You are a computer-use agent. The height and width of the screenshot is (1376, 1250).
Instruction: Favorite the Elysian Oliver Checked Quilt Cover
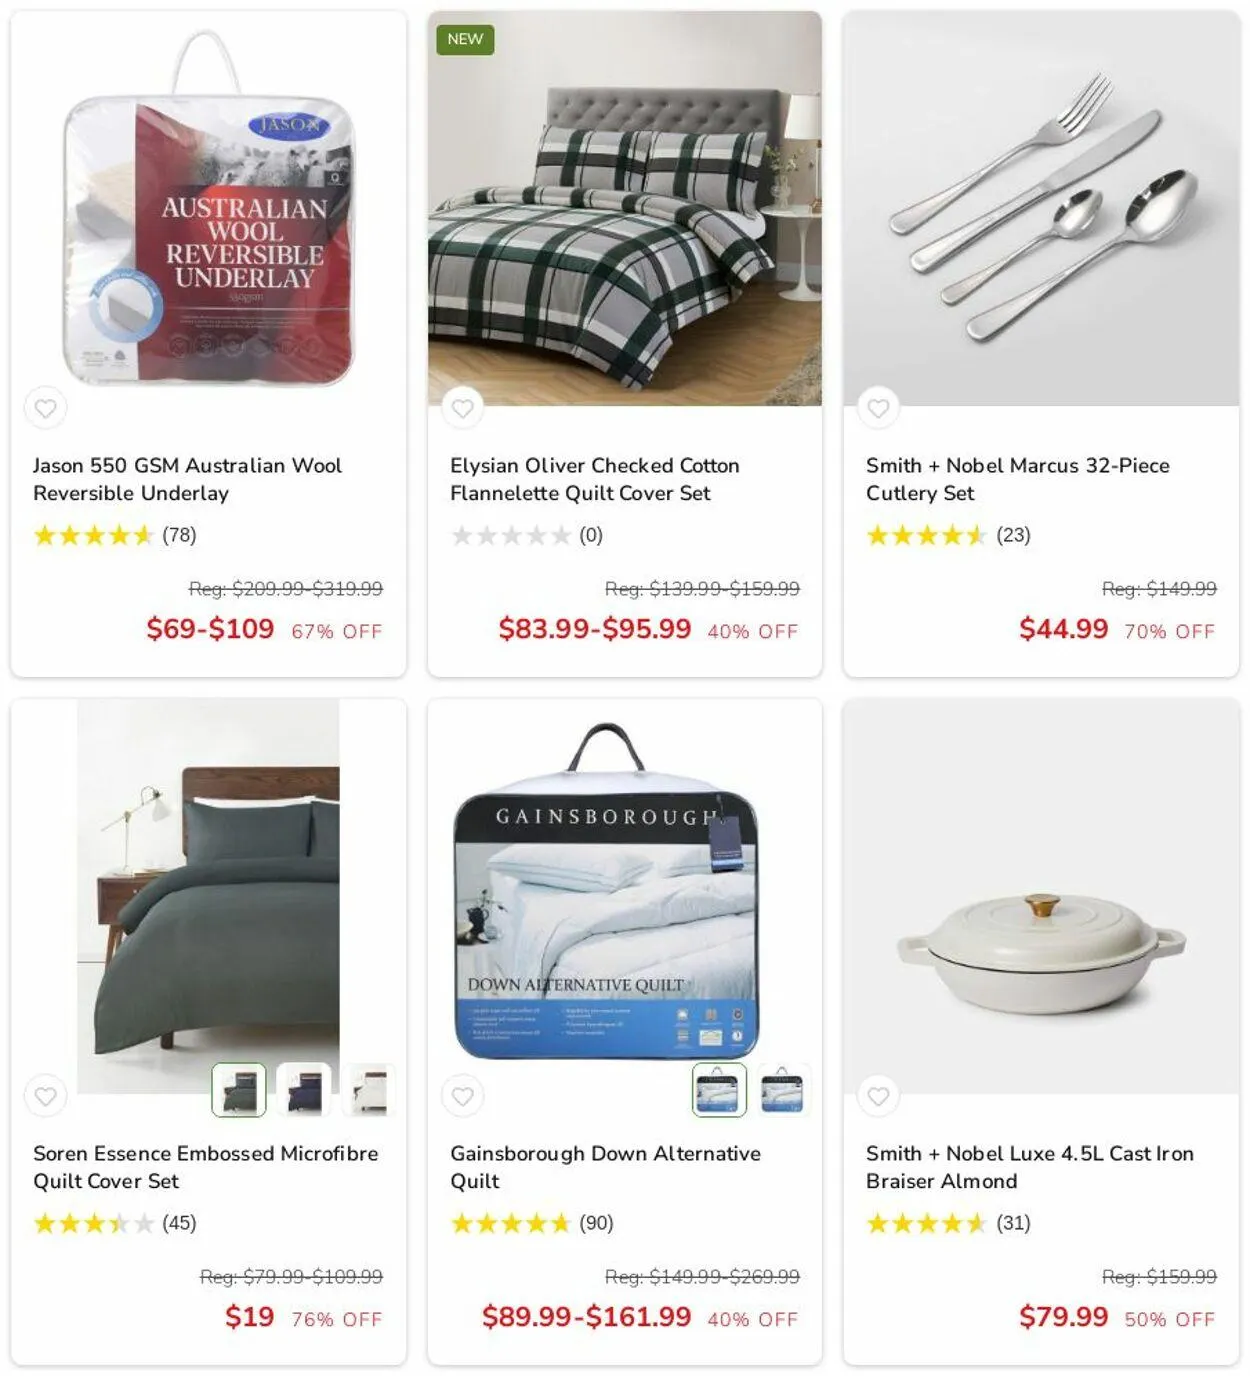(x=462, y=408)
